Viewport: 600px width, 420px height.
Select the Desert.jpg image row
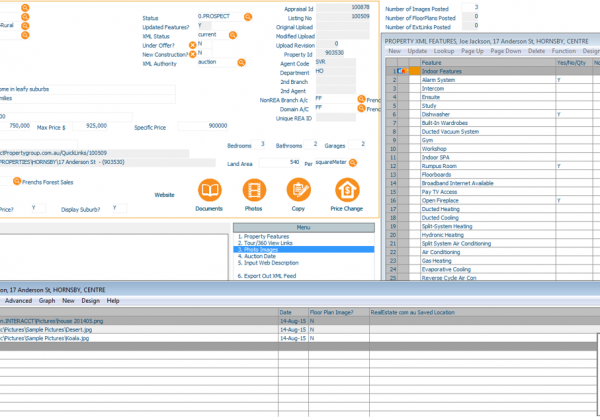tap(300, 330)
